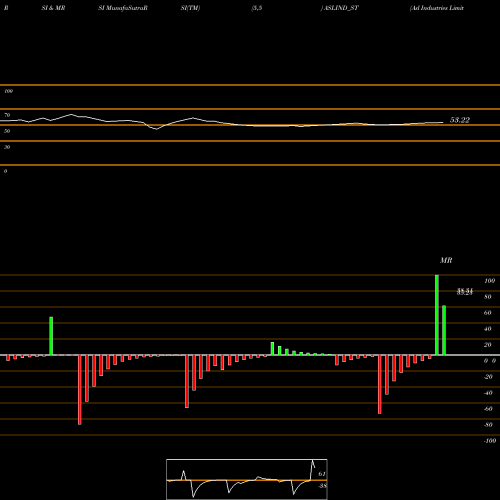Click the MR label above the histogram
The width and height of the screenshot is (500, 500).
(446, 260)
